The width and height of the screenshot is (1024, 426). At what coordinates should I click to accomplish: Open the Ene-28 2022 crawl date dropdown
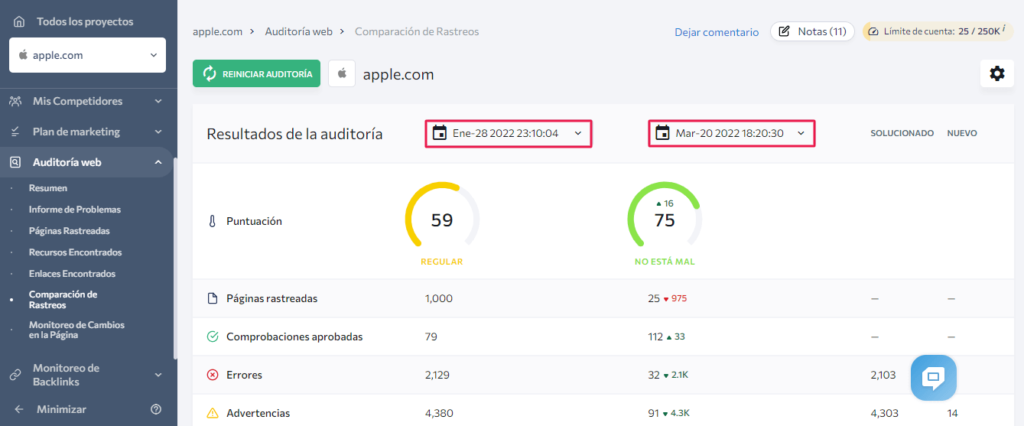pos(509,134)
